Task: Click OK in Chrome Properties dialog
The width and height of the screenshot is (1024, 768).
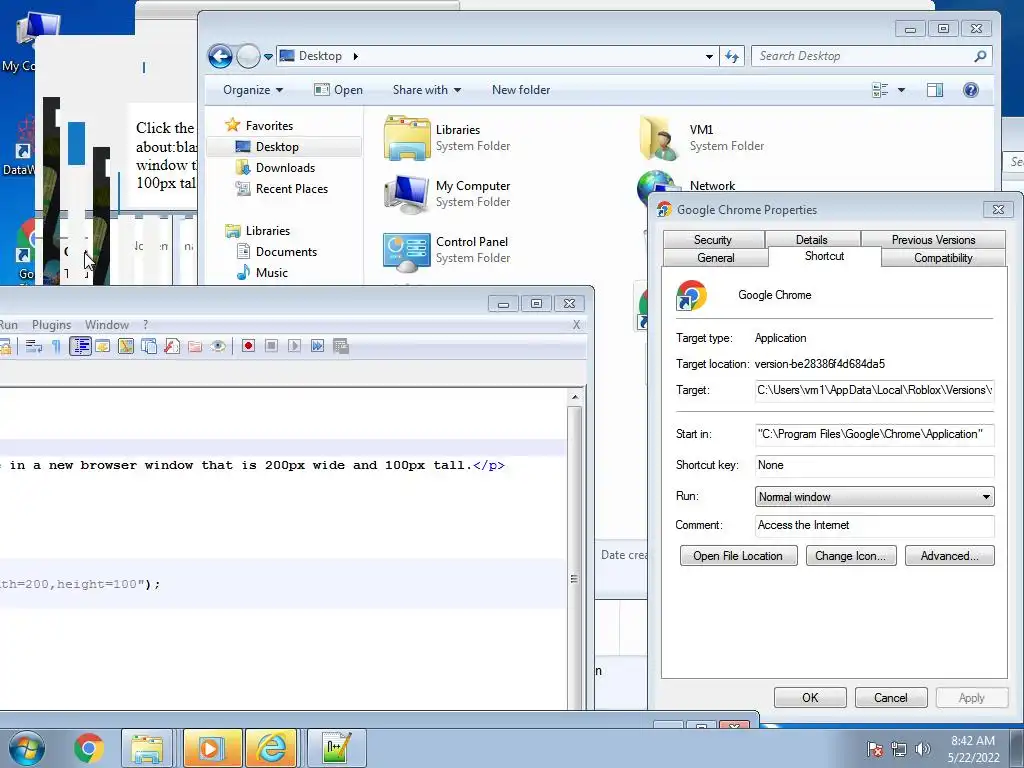Action: point(810,697)
